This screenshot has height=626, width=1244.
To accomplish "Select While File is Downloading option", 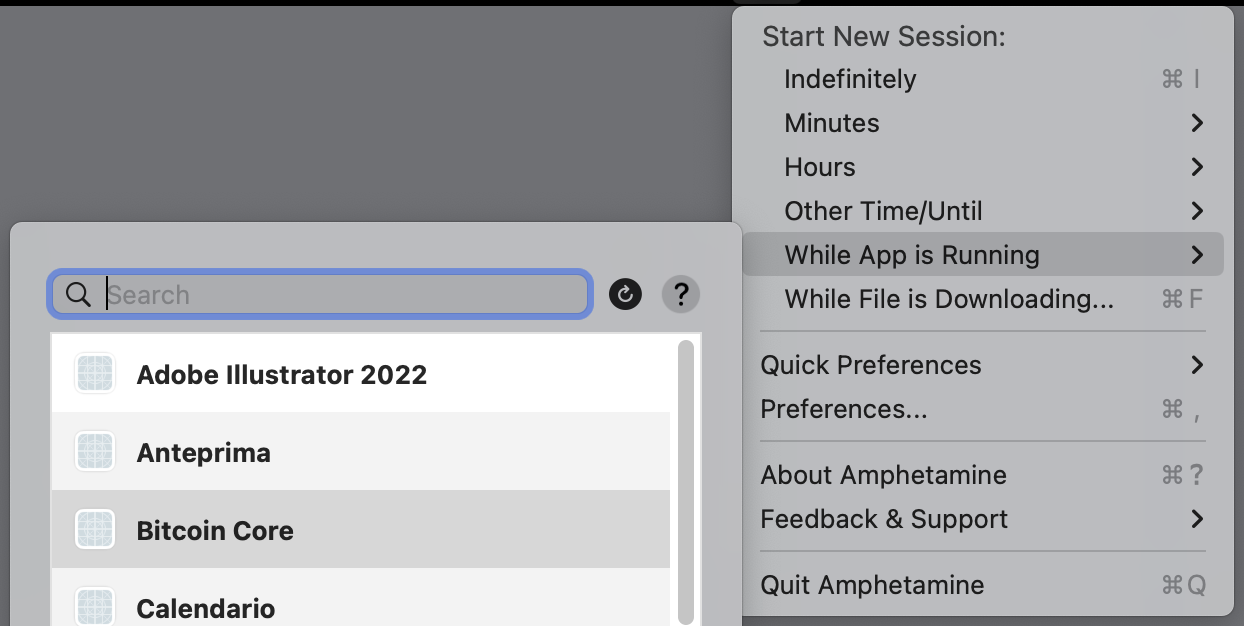I will point(948,299).
